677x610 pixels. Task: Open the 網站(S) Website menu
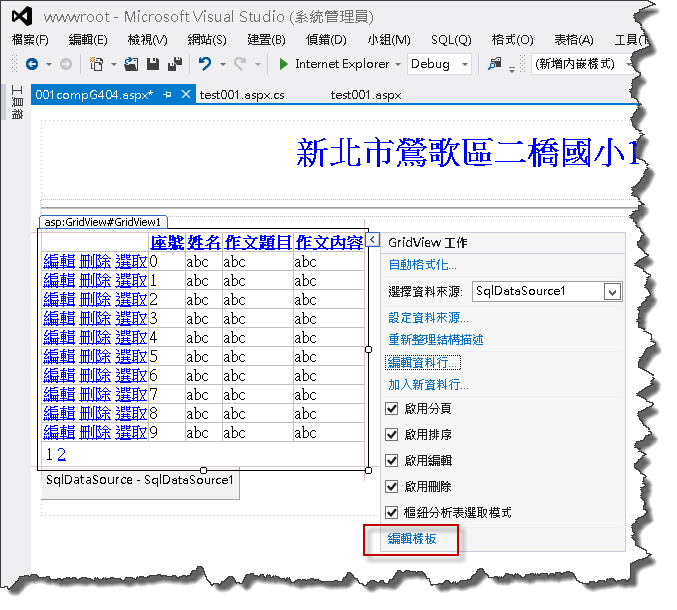(207, 40)
